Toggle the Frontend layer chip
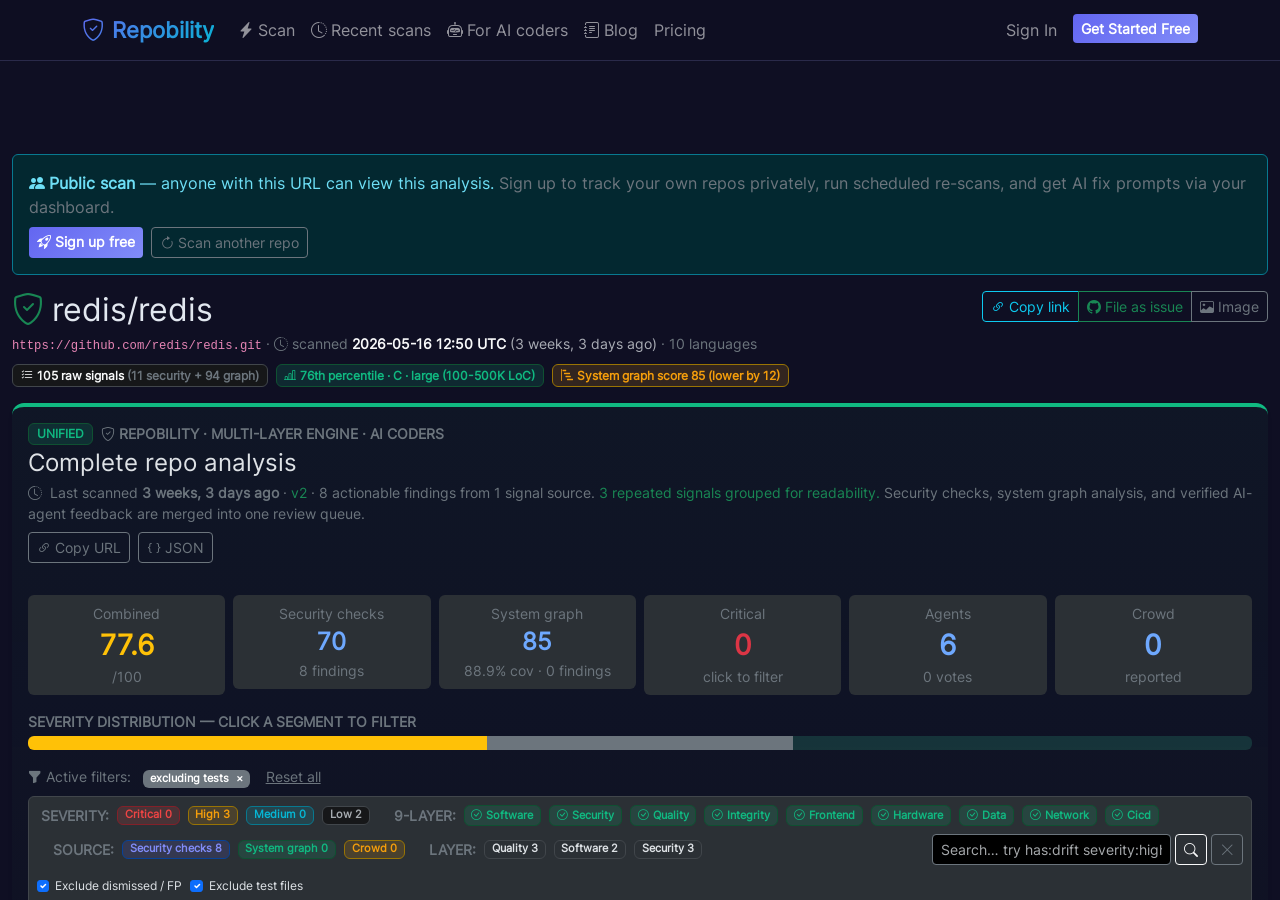1280x900 pixels. [x=825, y=815]
